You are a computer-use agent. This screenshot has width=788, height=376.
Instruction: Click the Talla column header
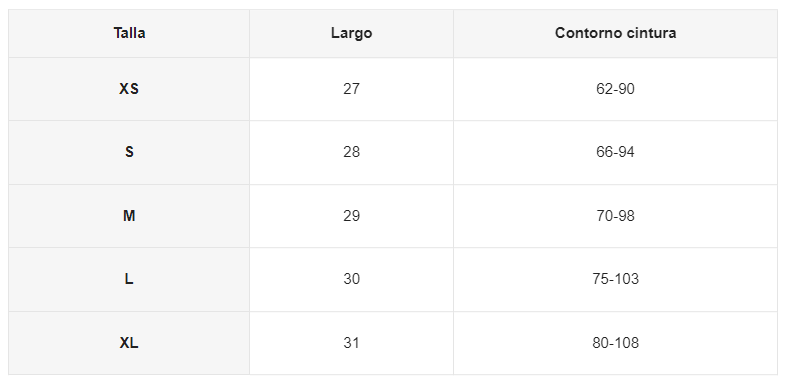(129, 33)
